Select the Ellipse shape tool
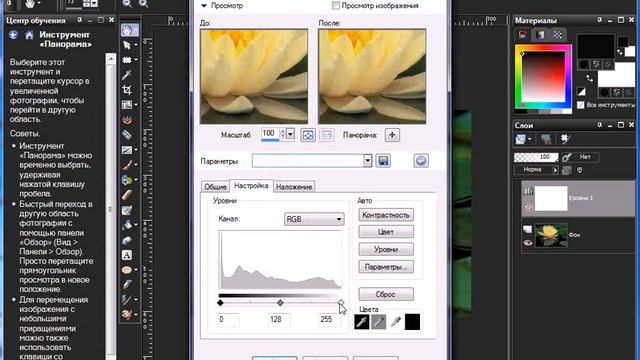 pyautogui.click(x=127, y=270)
